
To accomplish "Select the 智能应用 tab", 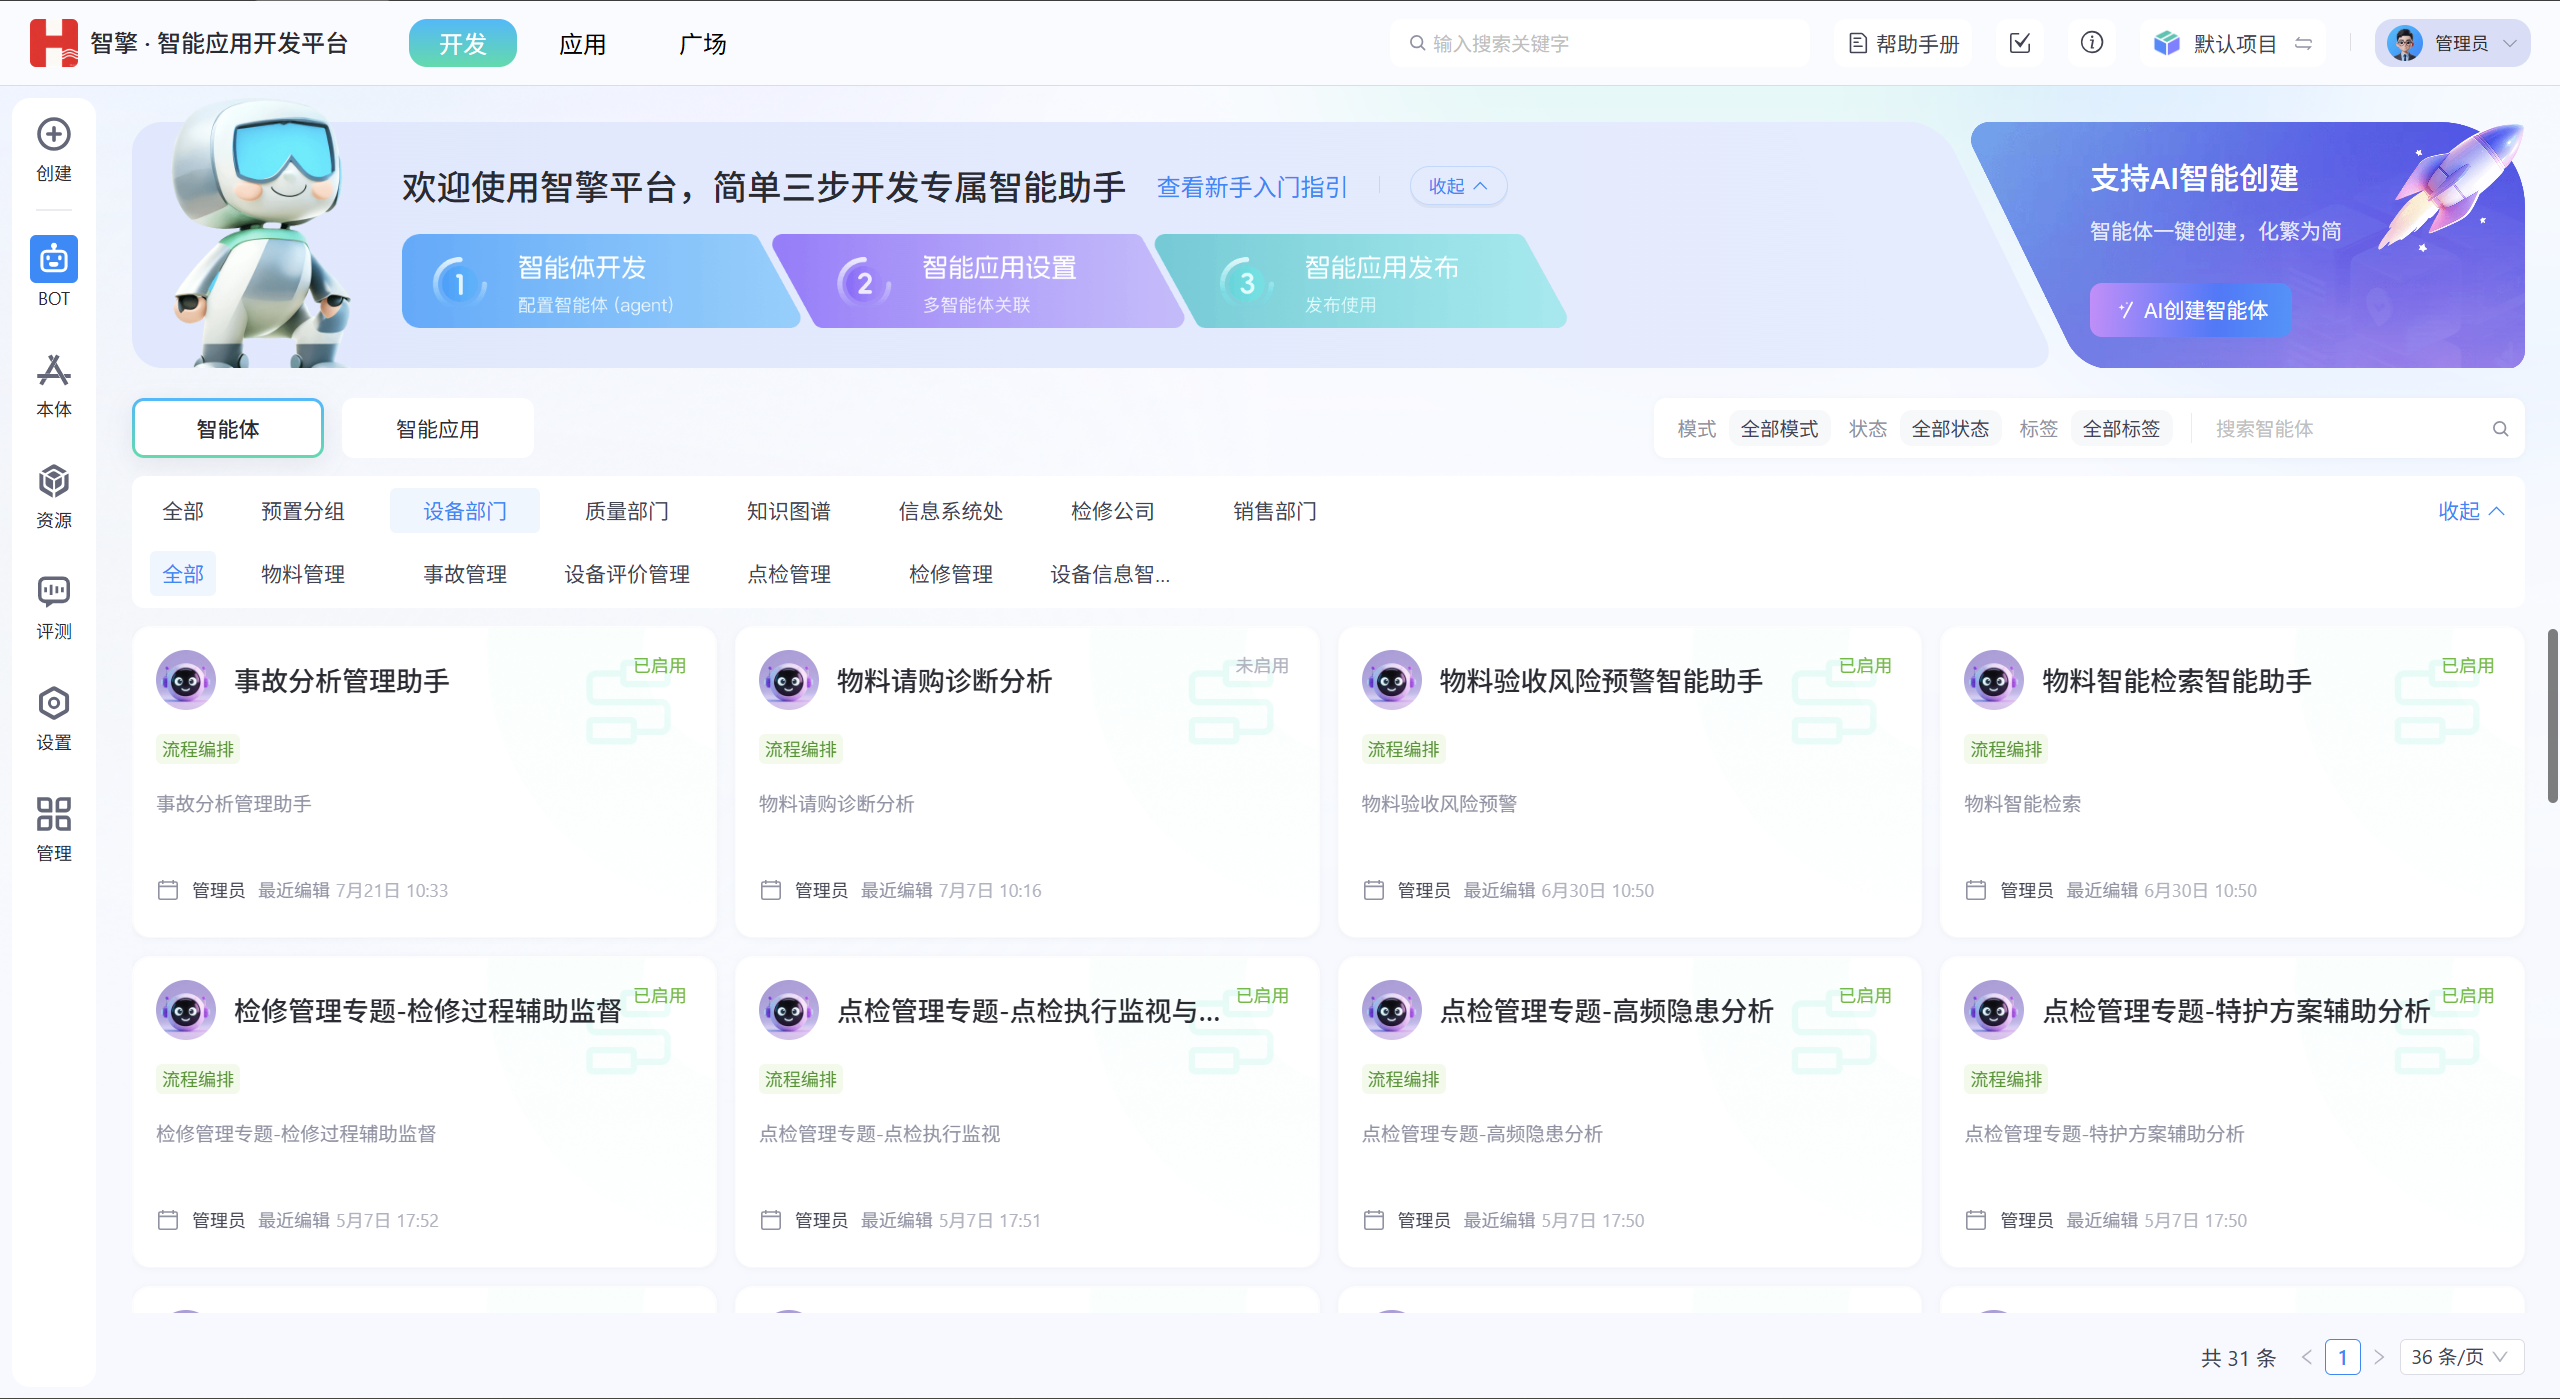I will 438,429.
